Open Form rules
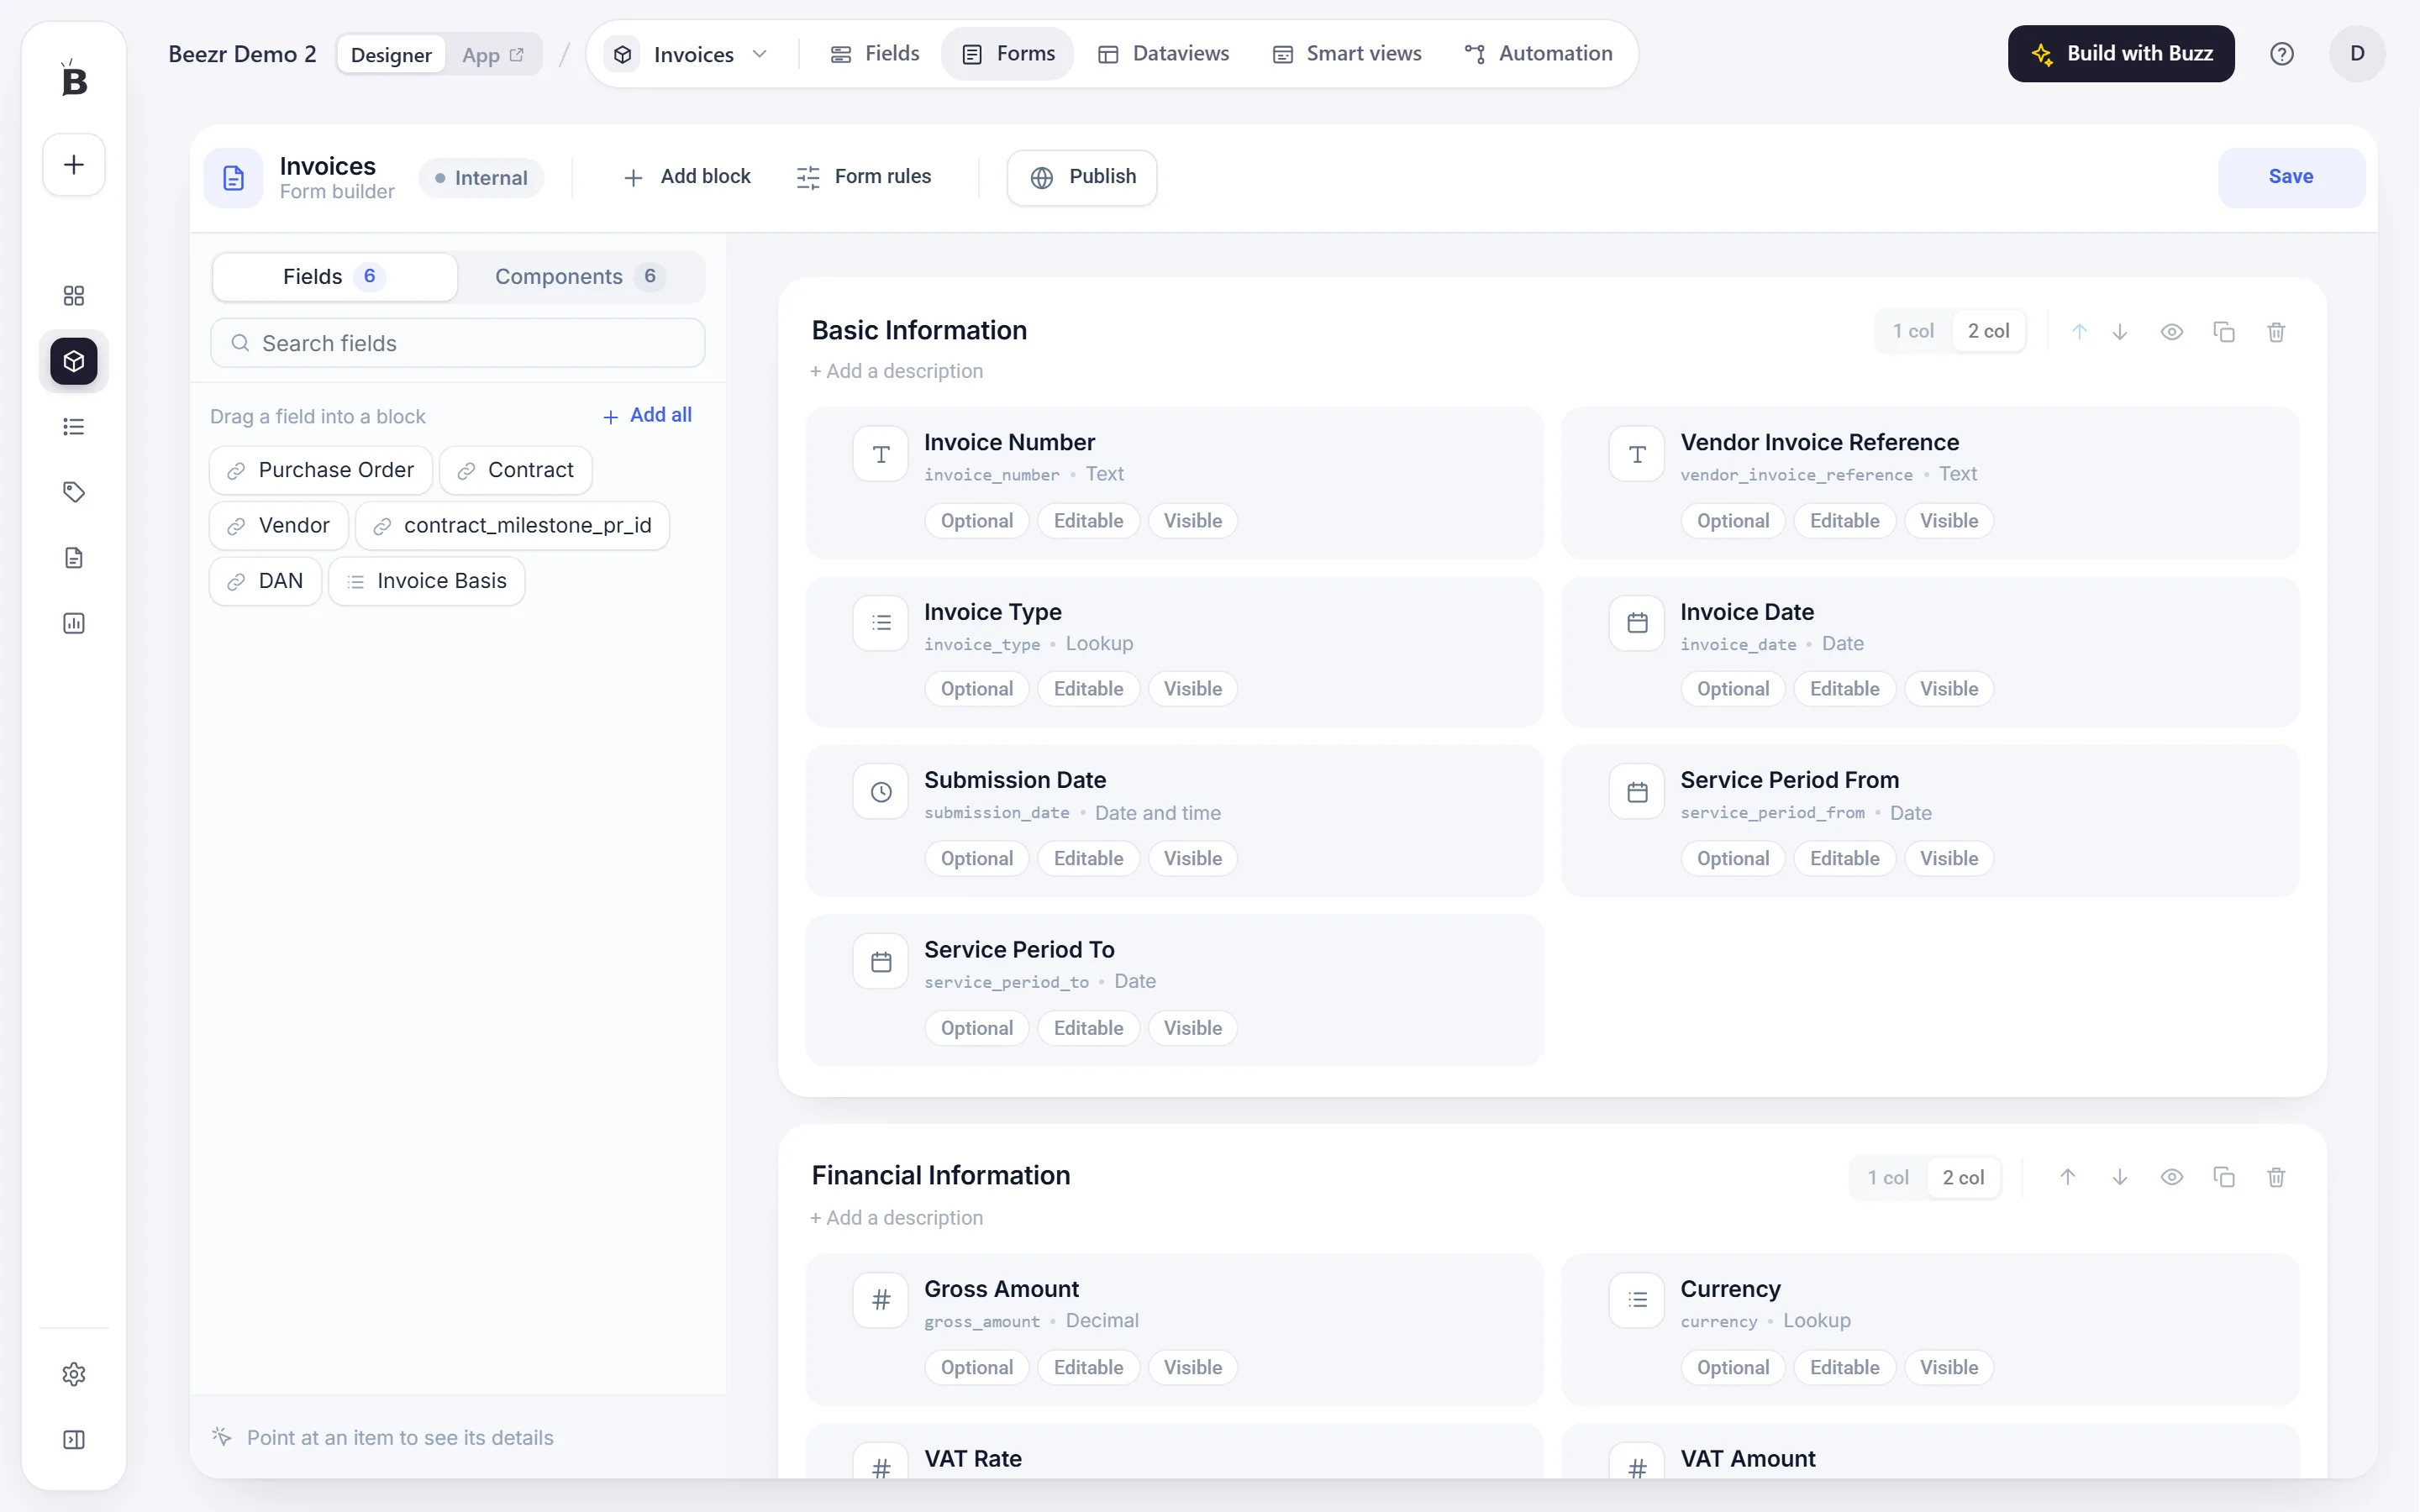2420x1512 pixels. (x=864, y=177)
